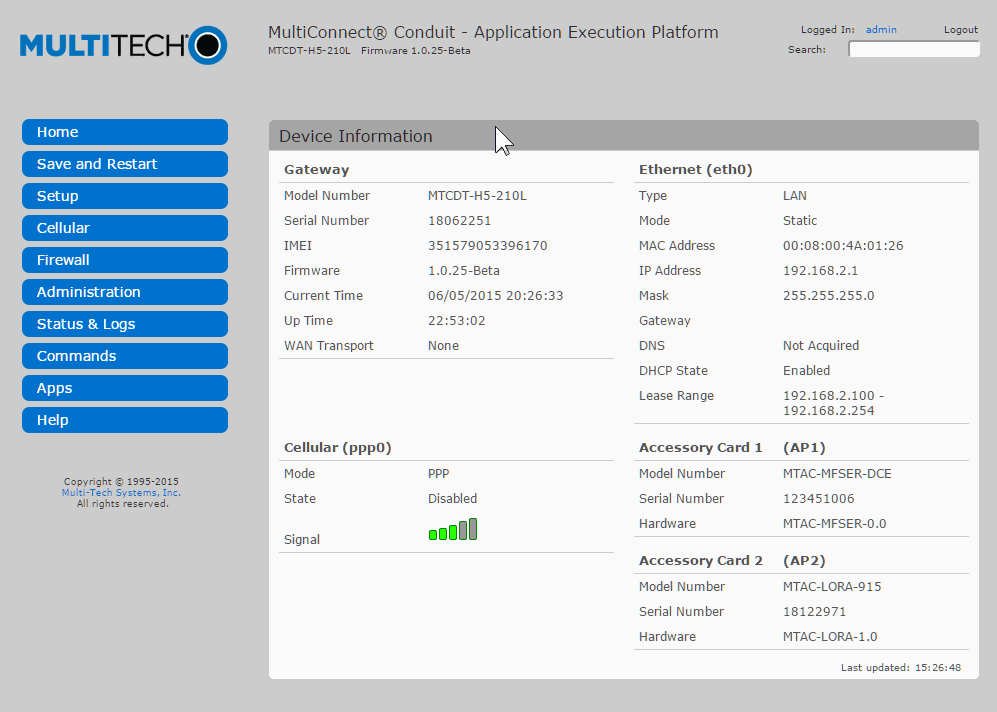Click the Accessory Card 1 heading
The height and width of the screenshot is (712, 997).
701,448
